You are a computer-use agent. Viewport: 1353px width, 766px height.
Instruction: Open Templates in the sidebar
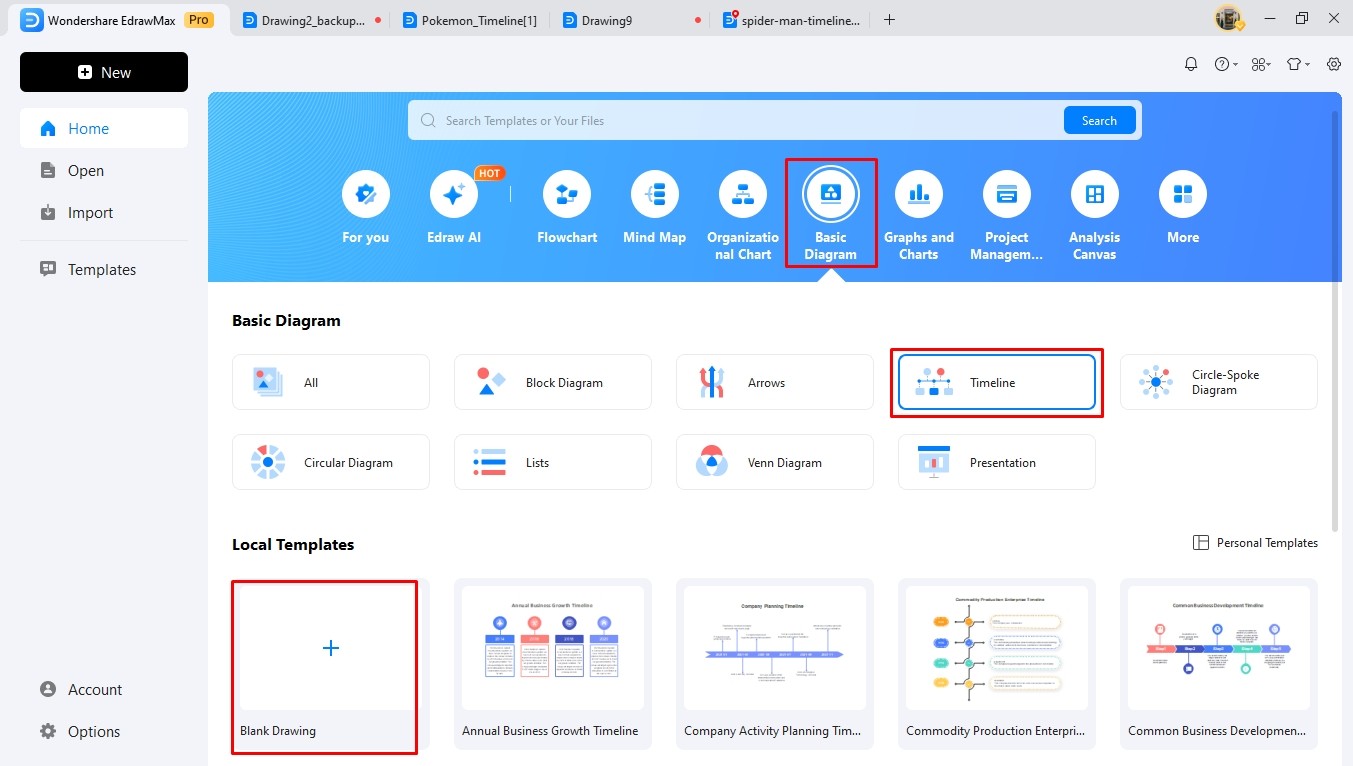pyautogui.click(x=104, y=269)
